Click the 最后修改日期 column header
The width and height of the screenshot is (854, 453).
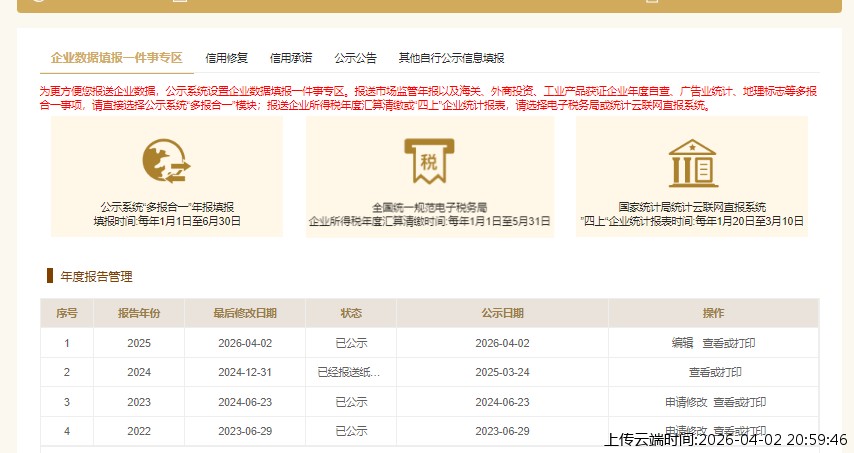pos(245,313)
